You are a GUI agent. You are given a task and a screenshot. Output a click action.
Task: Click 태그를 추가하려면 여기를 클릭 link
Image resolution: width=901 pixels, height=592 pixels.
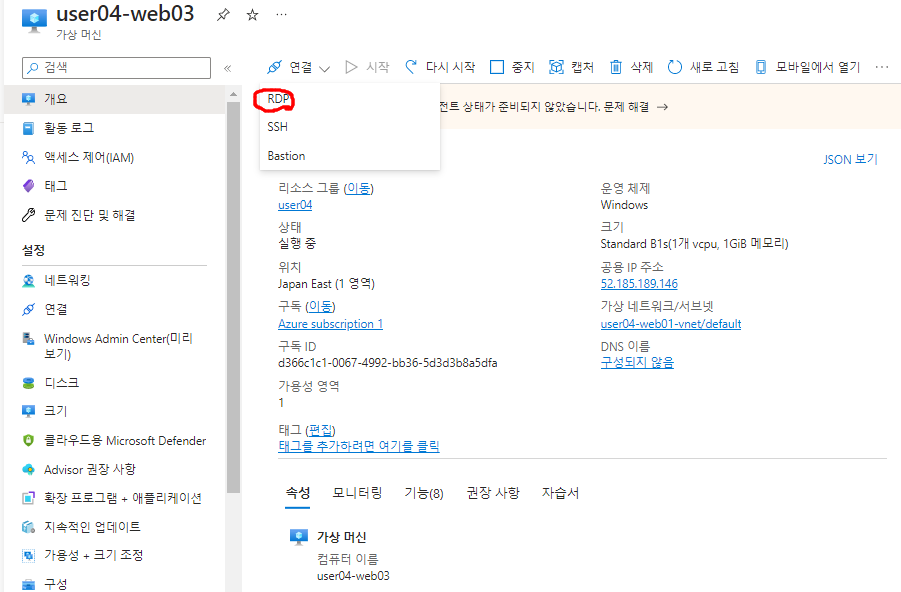[x=359, y=447]
